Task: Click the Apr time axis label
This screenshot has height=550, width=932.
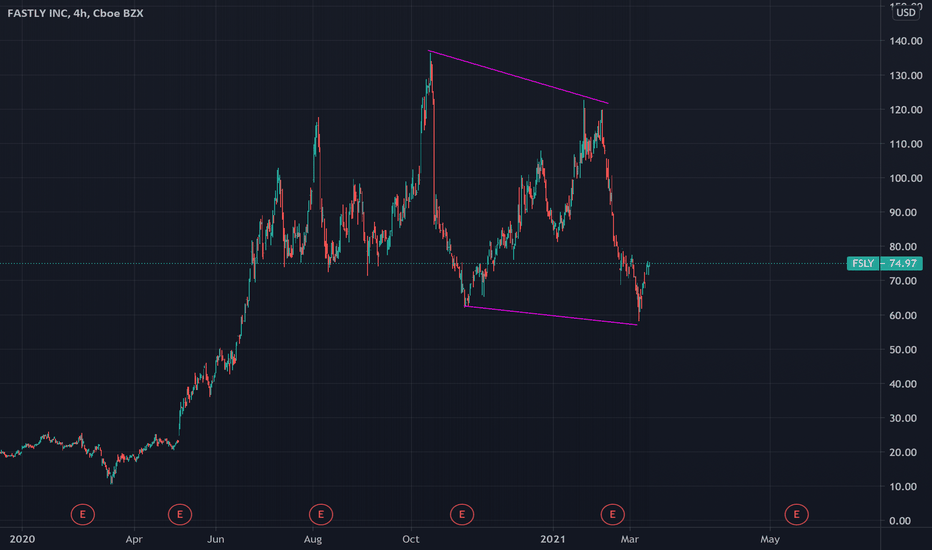Action: tap(134, 539)
